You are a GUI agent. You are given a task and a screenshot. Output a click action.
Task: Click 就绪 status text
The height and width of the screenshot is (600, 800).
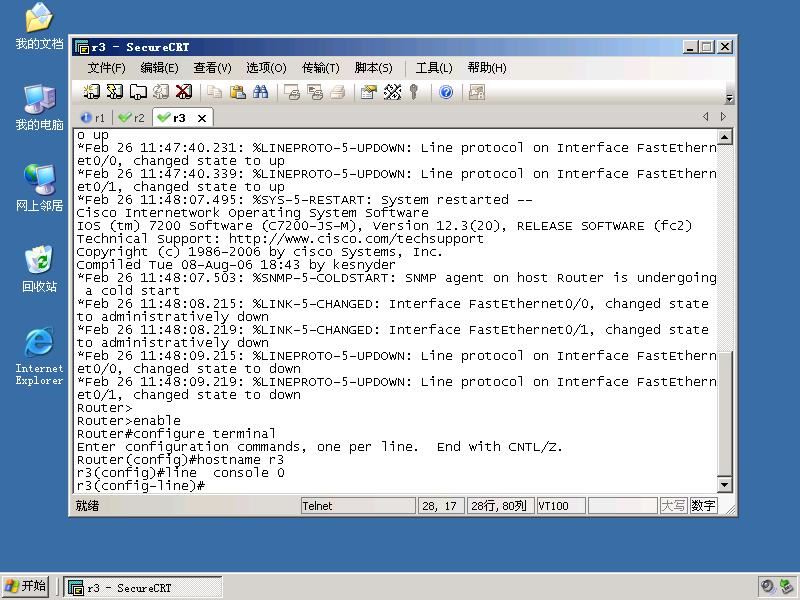(x=87, y=506)
